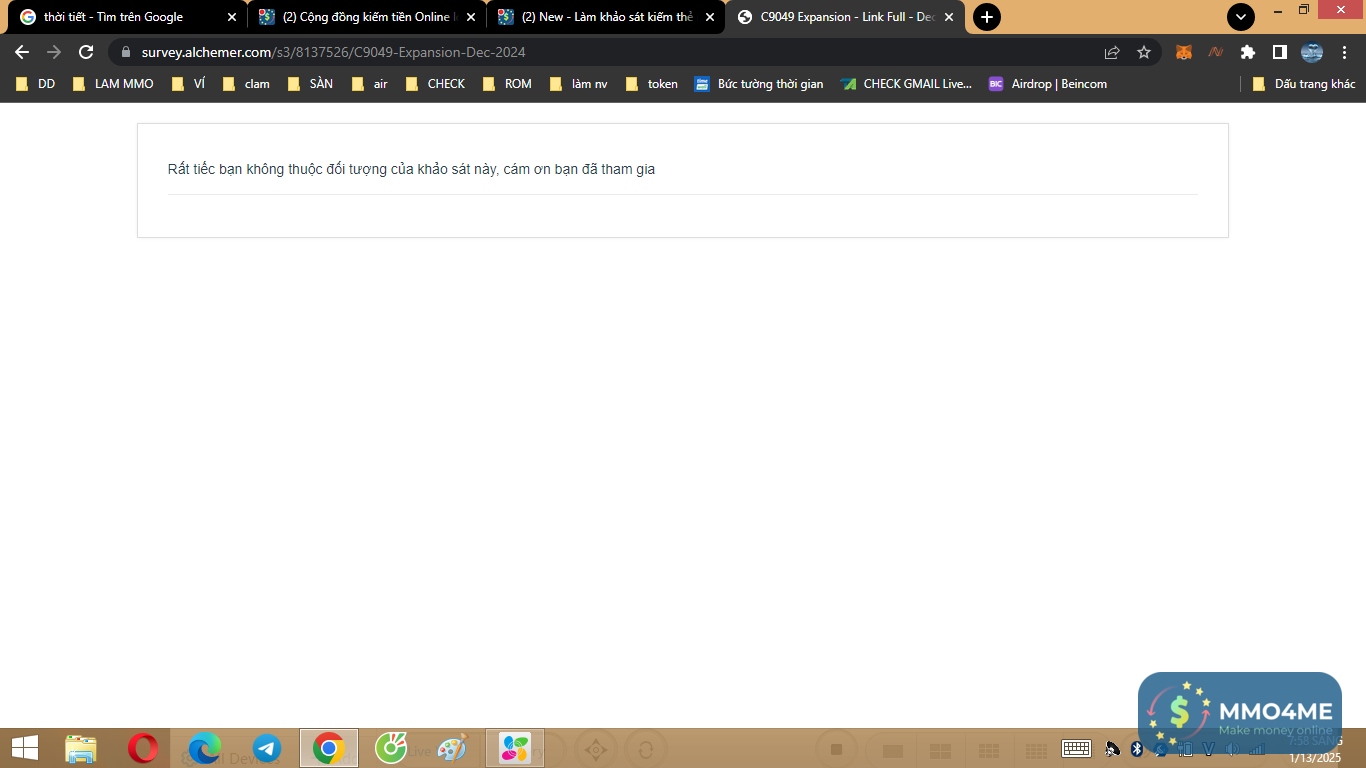This screenshot has height=768, width=1366.
Task: Select the 'C9049 Expansion - Link Full' tab
Action: coord(845,17)
